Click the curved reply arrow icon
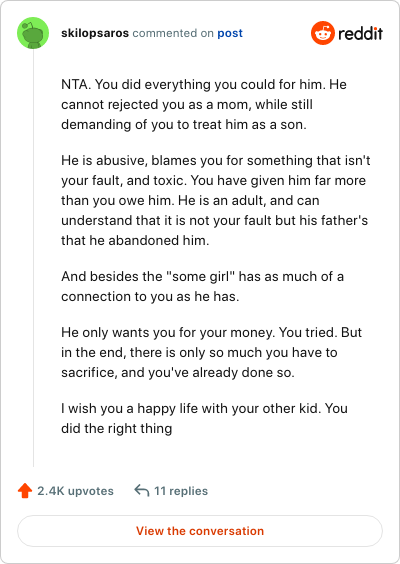 (x=142, y=490)
